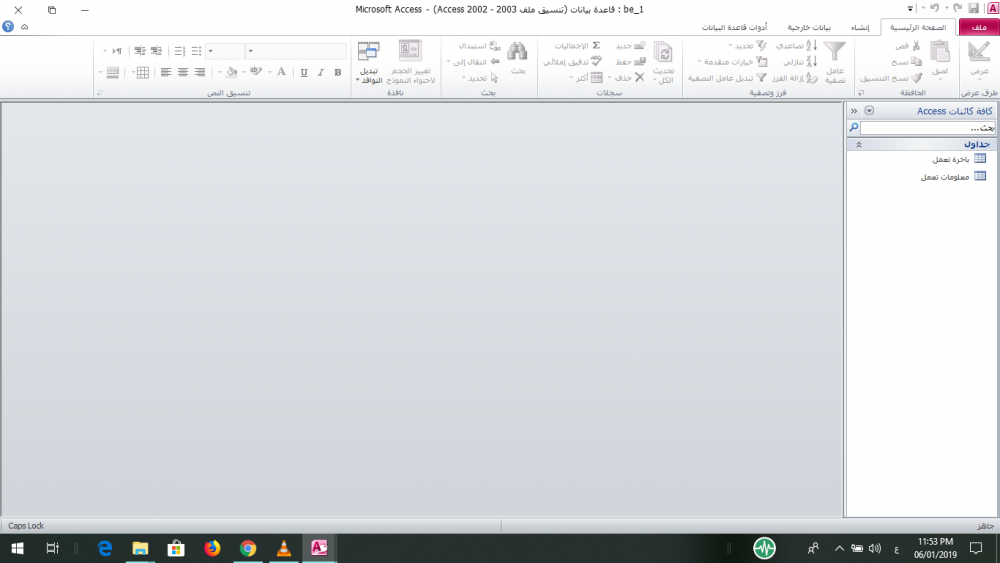Click the navigation pane search field
The height and width of the screenshot is (563, 1000).
click(x=928, y=128)
